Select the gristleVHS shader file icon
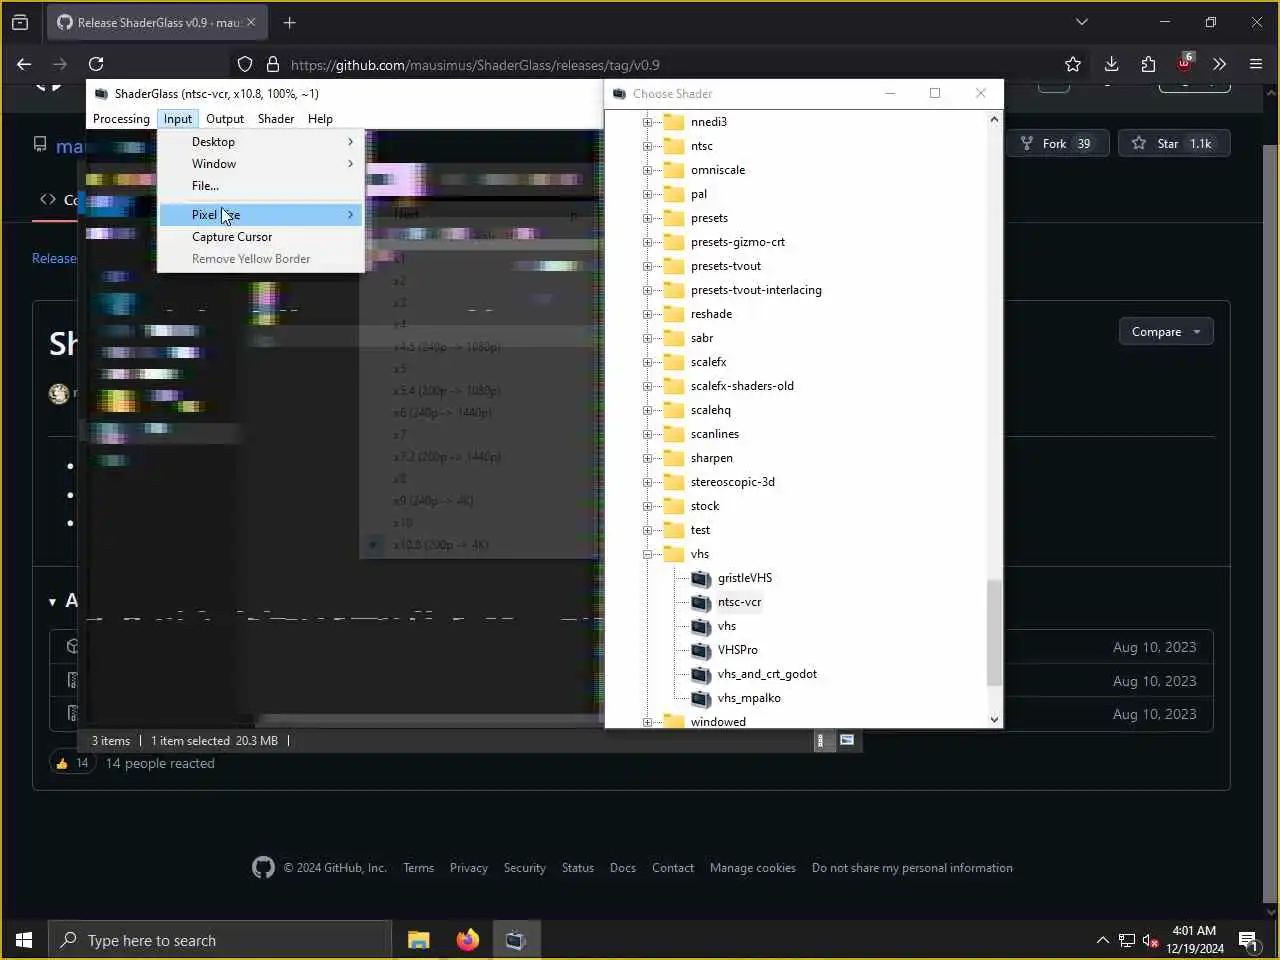Image resolution: width=1280 pixels, height=960 pixels. tap(701, 578)
